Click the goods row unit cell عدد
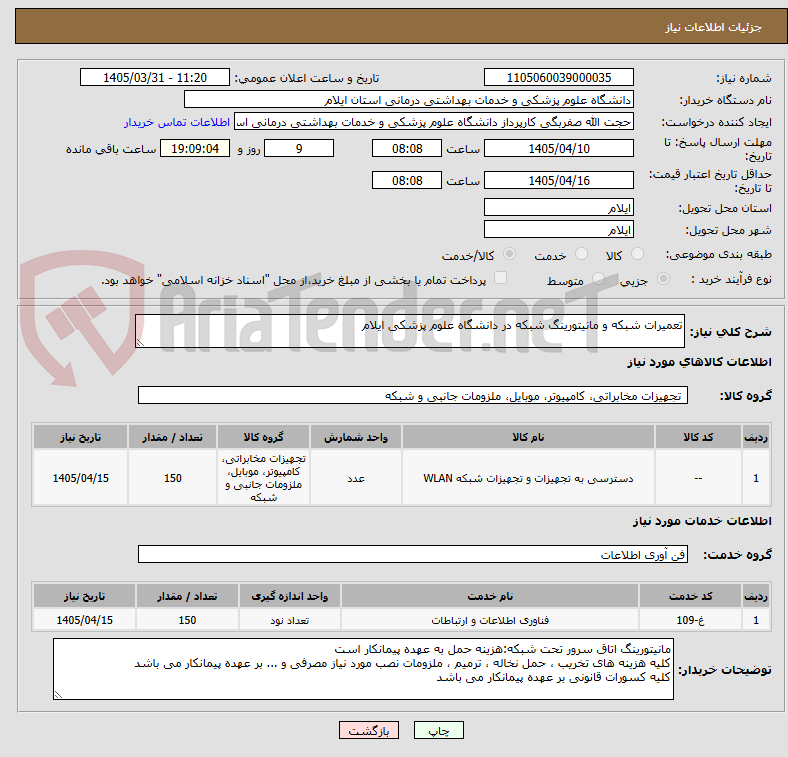 [x=356, y=478]
